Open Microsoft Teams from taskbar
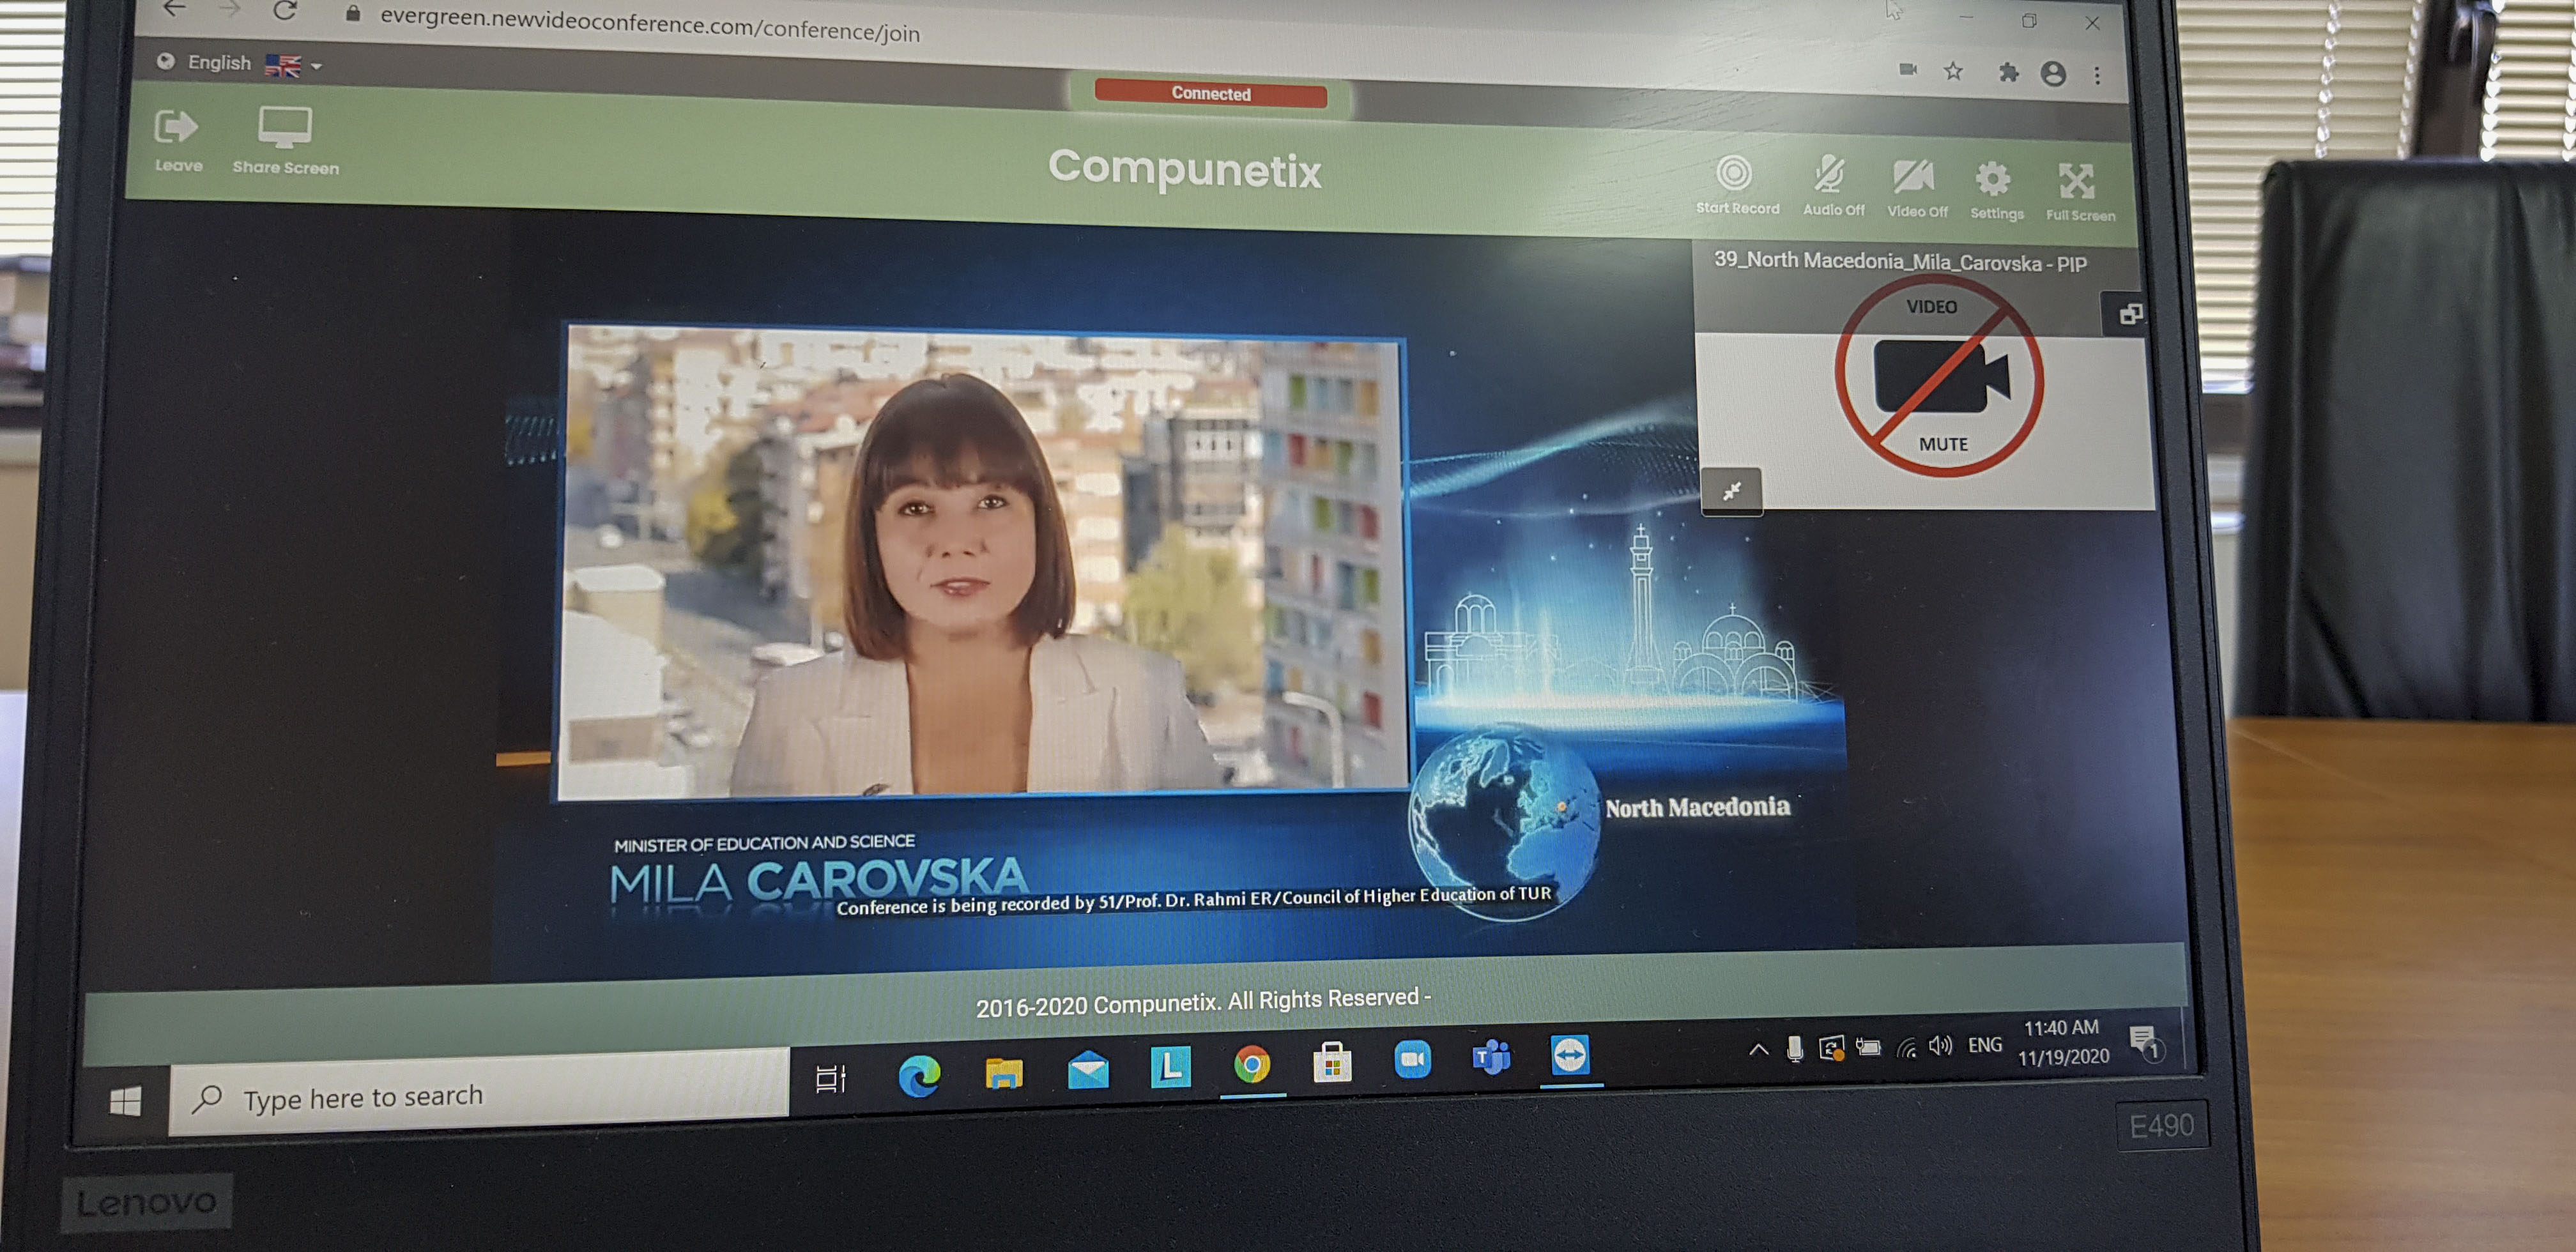2576x1252 pixels. tap(1491, 1057)
